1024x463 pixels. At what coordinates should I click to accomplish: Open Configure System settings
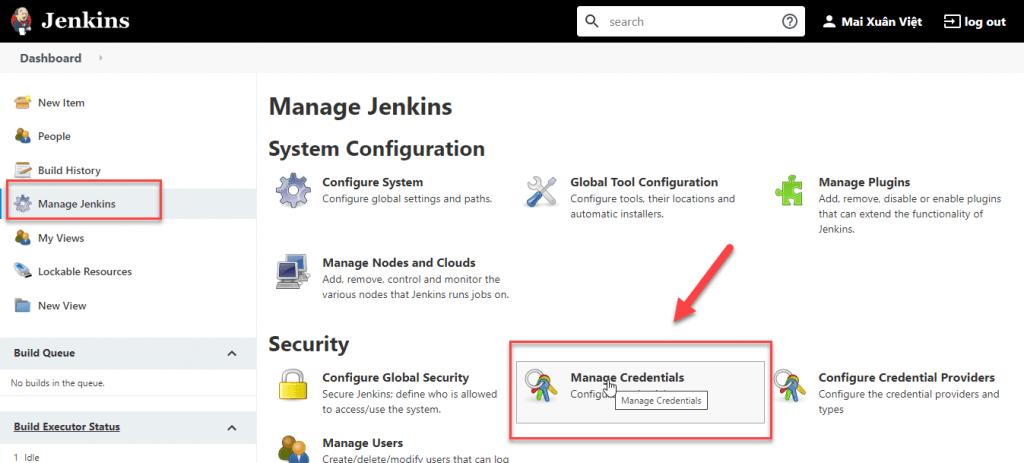372,182
